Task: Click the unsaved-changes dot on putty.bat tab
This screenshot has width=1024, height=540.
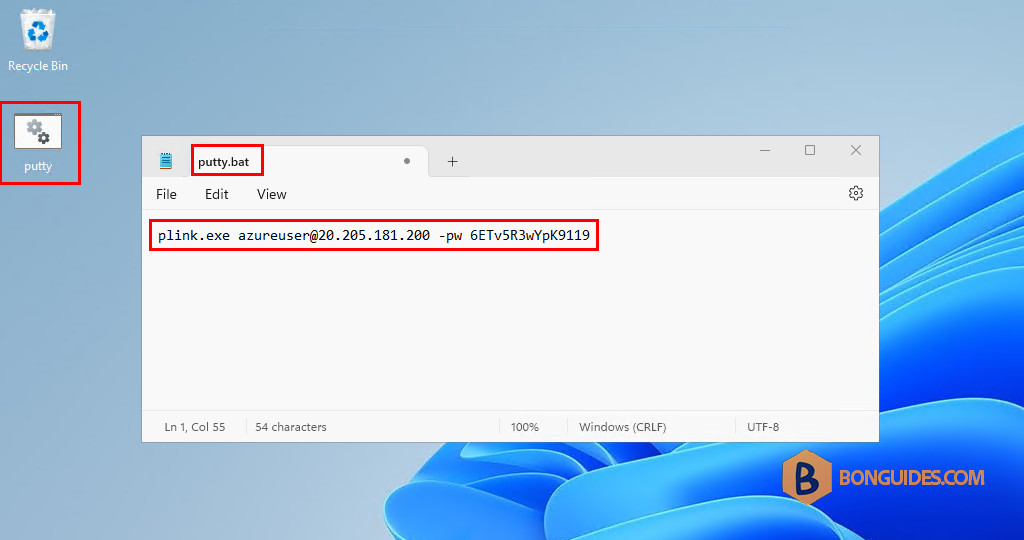Action: (x=407, y=161)
